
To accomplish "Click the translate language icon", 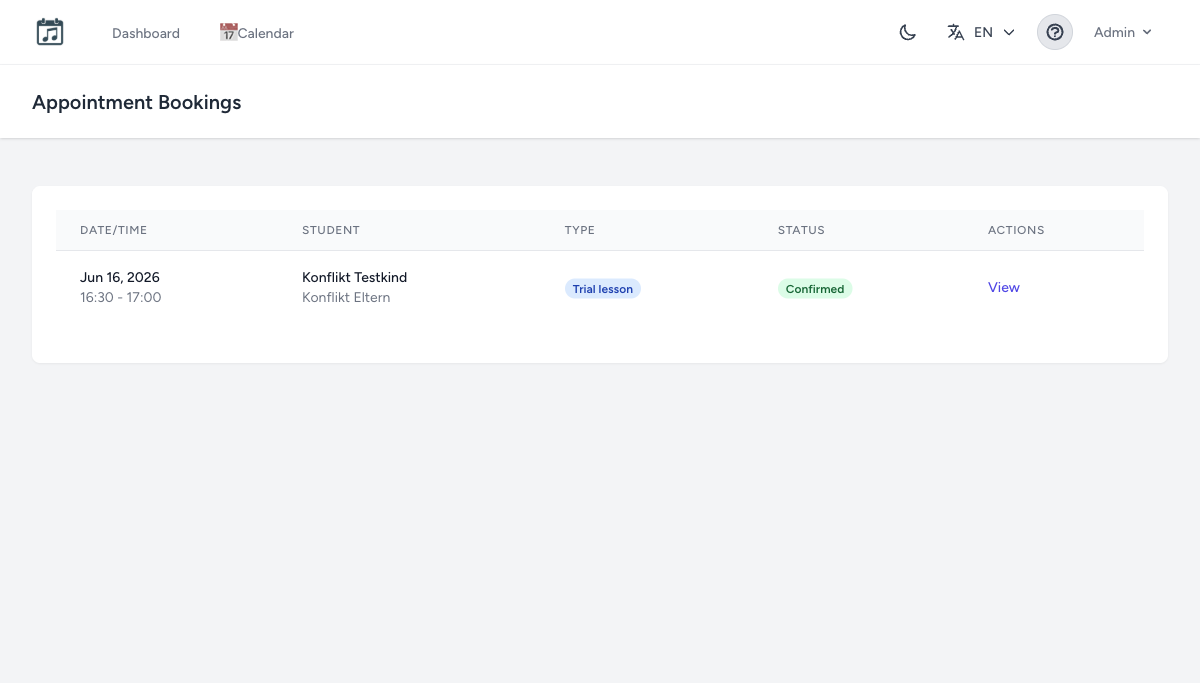I will pos(956,32).
